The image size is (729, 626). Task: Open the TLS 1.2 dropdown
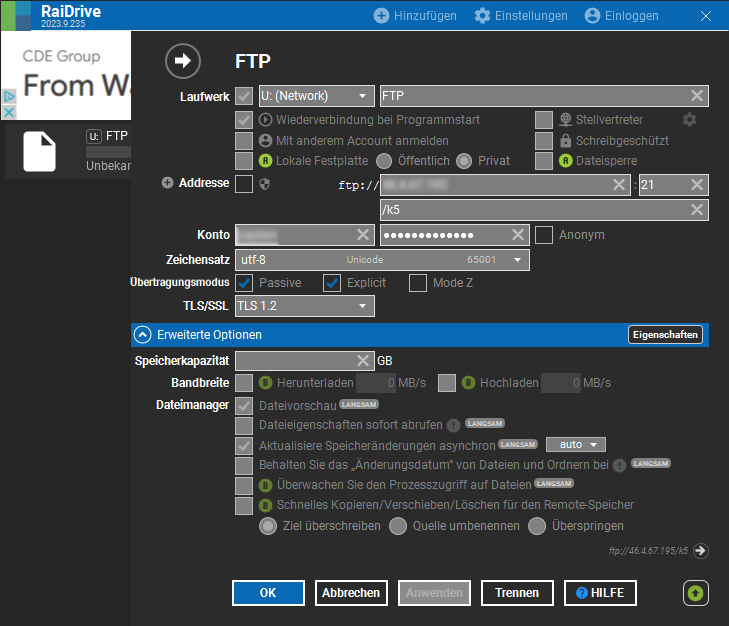pos(304,306)
